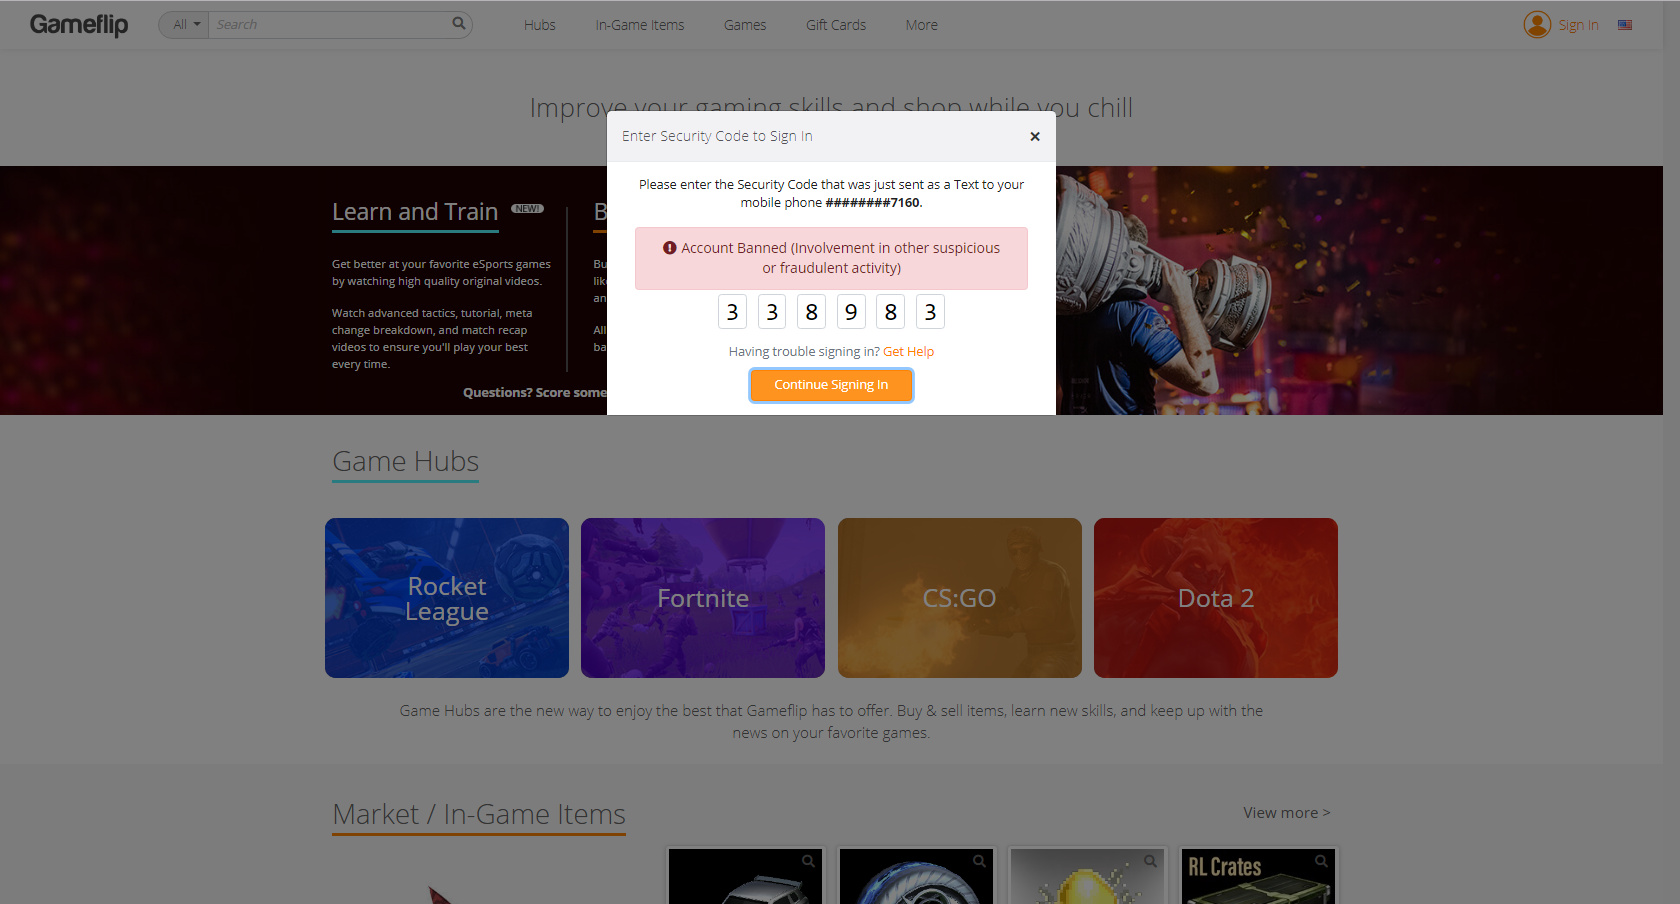Screen dimensions: 1680x904
Task: Select the fourth security code digit box
Action: tap(851, 312)
